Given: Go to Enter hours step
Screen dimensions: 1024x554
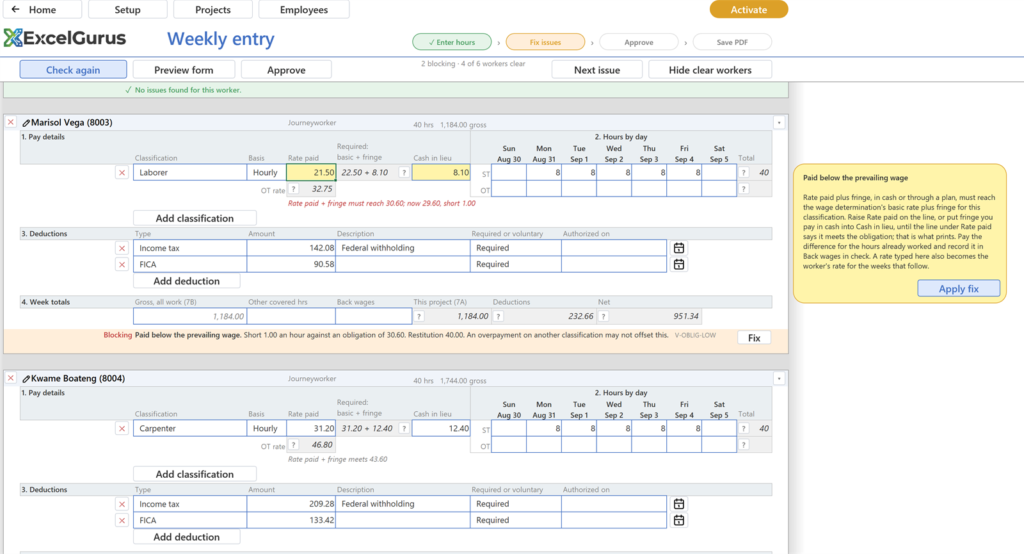Looking at the screenshot, I should click(452, 42).
